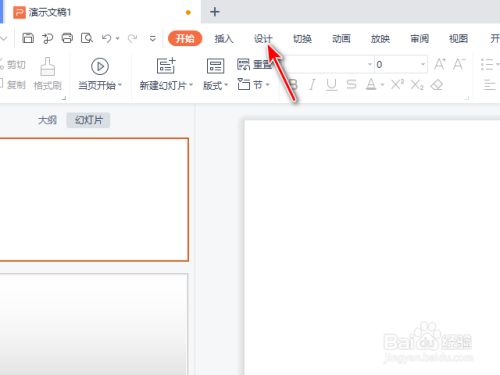Toggle Italic formatting
This screenshot has height=375, width=500.
[312, 85]
